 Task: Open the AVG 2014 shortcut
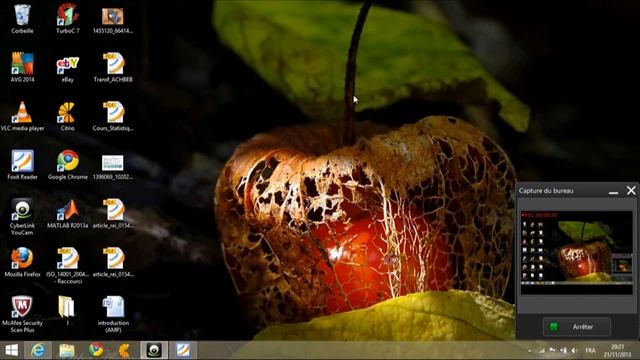pyautogui.click(x=22, y=67)
